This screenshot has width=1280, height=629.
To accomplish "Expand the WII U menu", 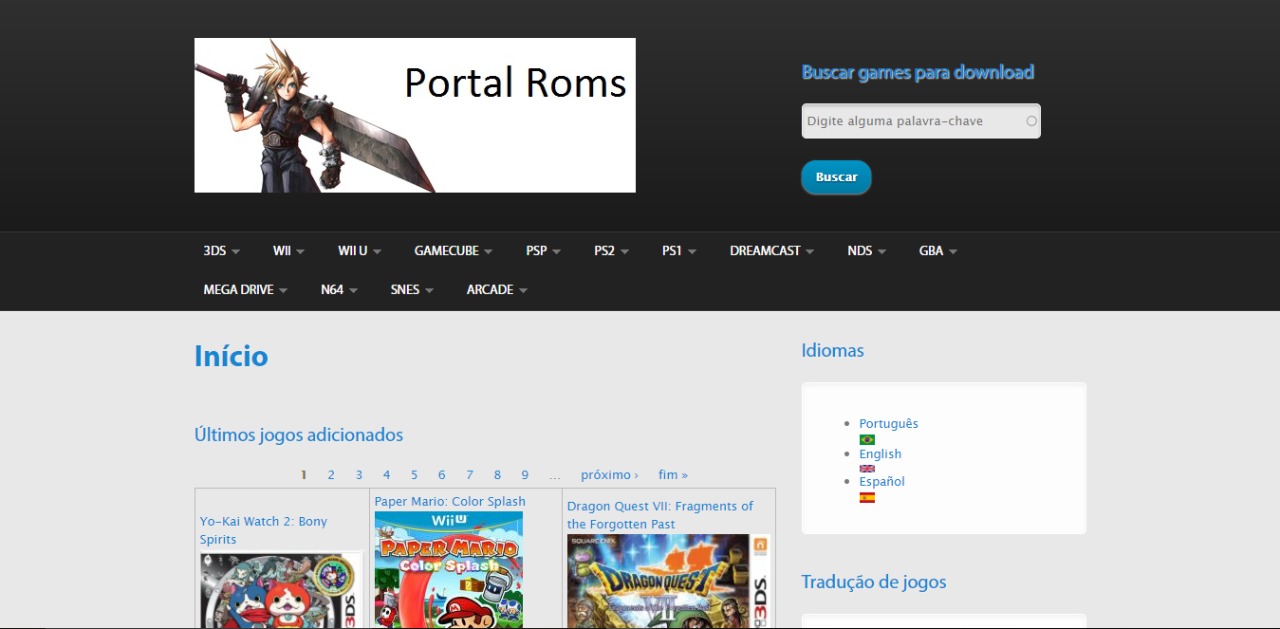I will point(359,251).
